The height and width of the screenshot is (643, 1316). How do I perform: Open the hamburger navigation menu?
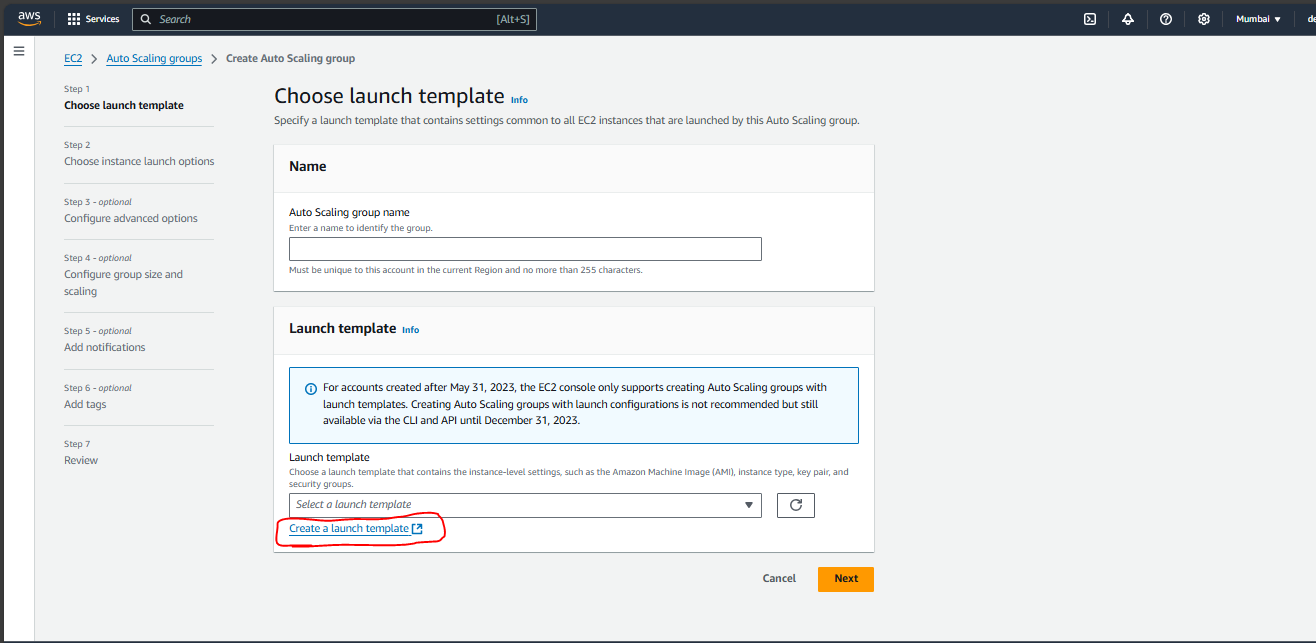coord(18,50)
